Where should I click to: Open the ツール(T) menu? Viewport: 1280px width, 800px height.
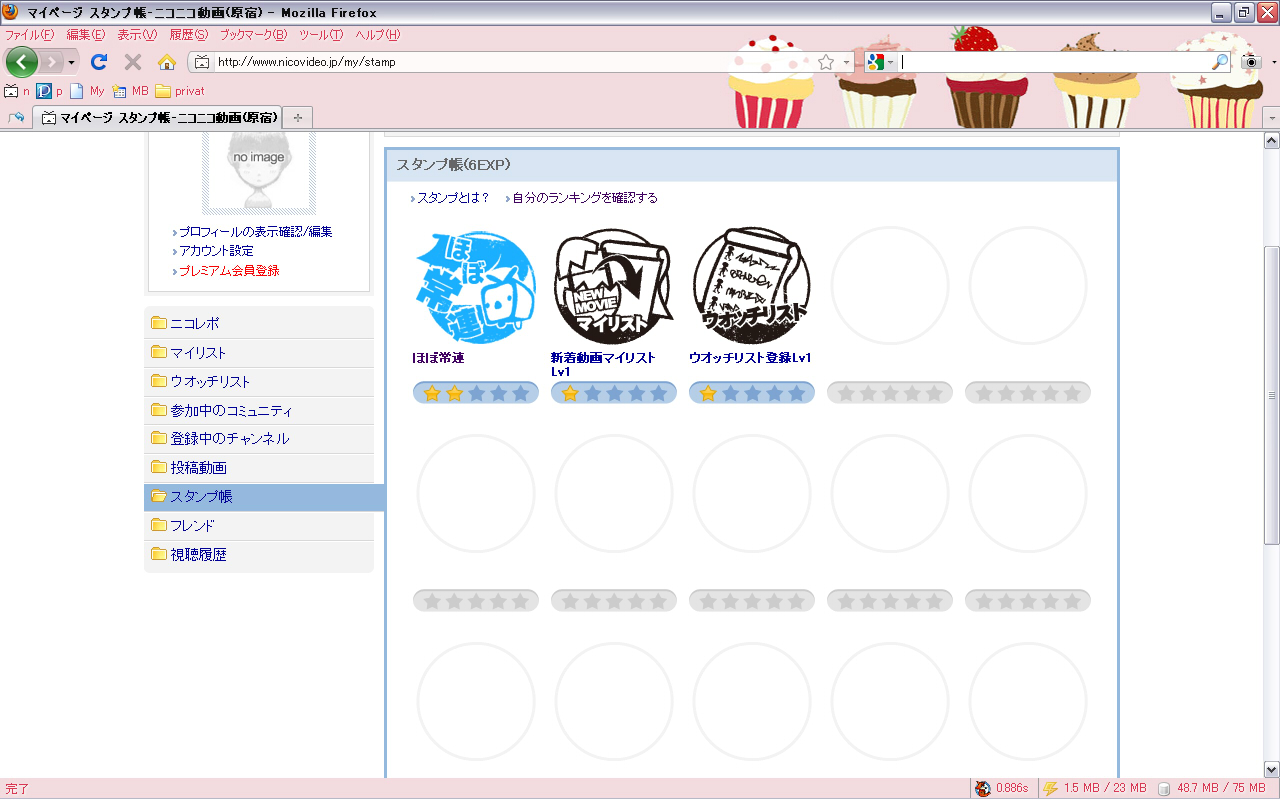coord(321,35)
